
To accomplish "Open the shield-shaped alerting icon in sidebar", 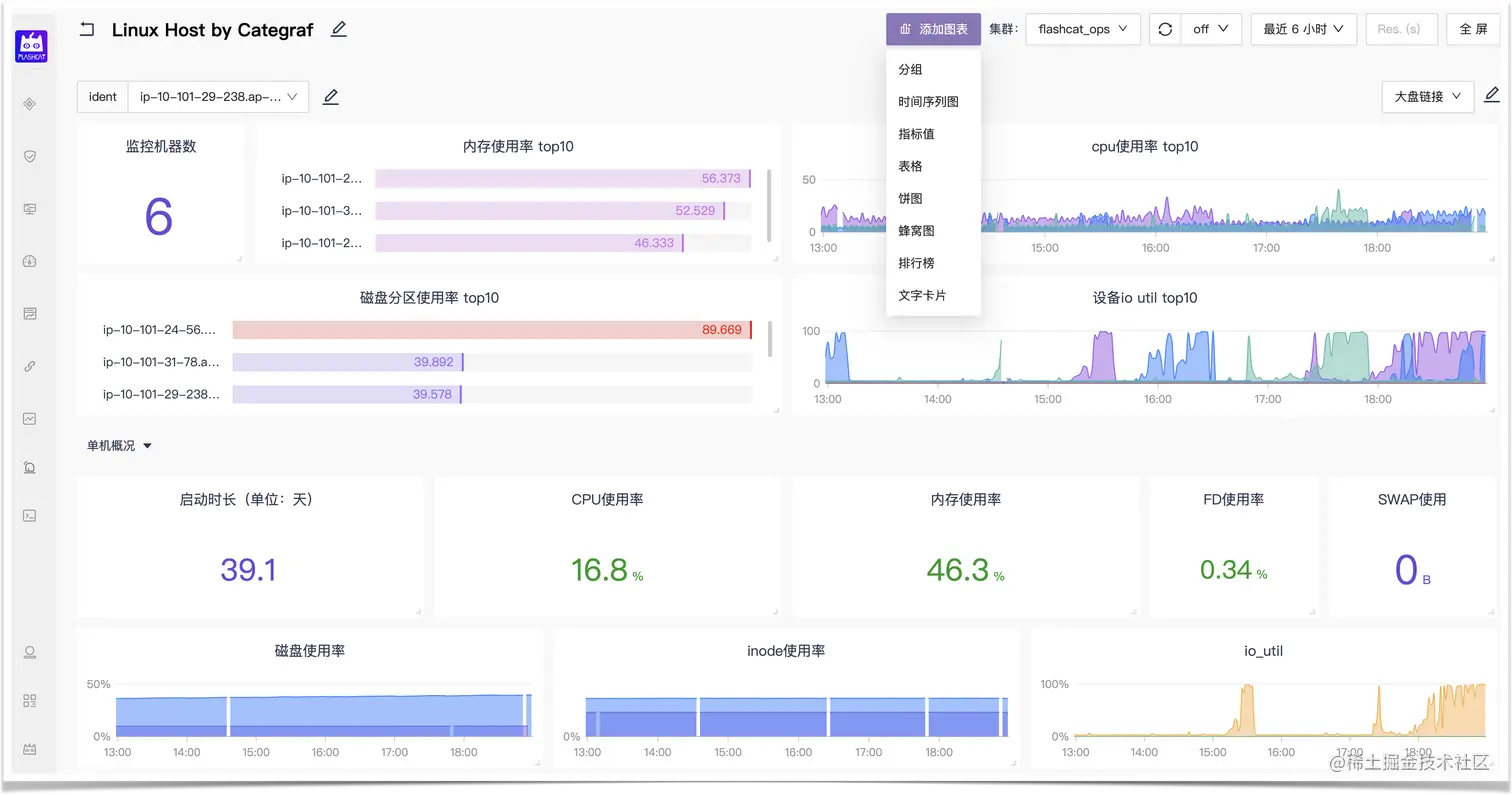I will 29,156.
